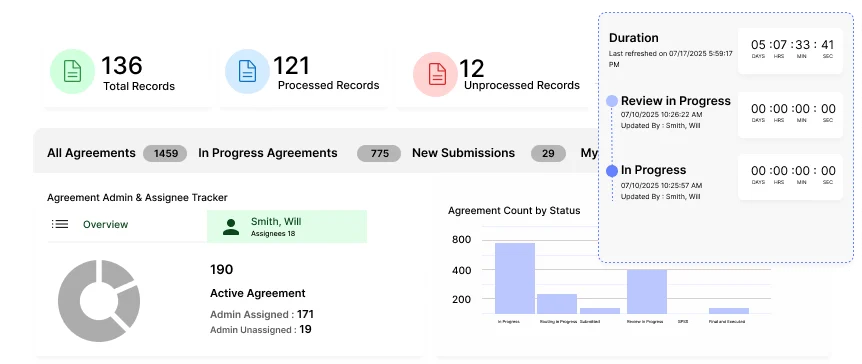Click the 136 total records number
Viewport: 862px width, 364px height.
tap(121, 66)
